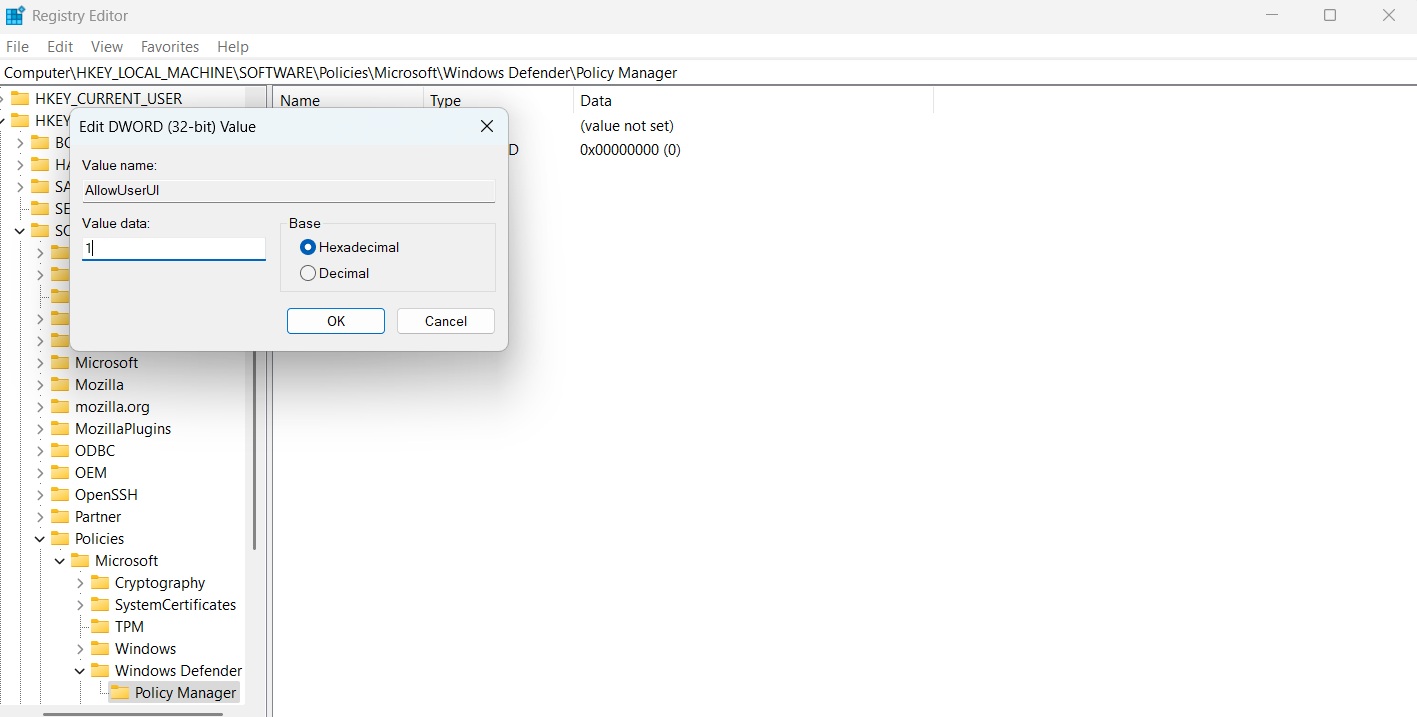The image size is (1417, 717).
Task: Expand the Windows key under Policies
Action: [x=80, y=648]
